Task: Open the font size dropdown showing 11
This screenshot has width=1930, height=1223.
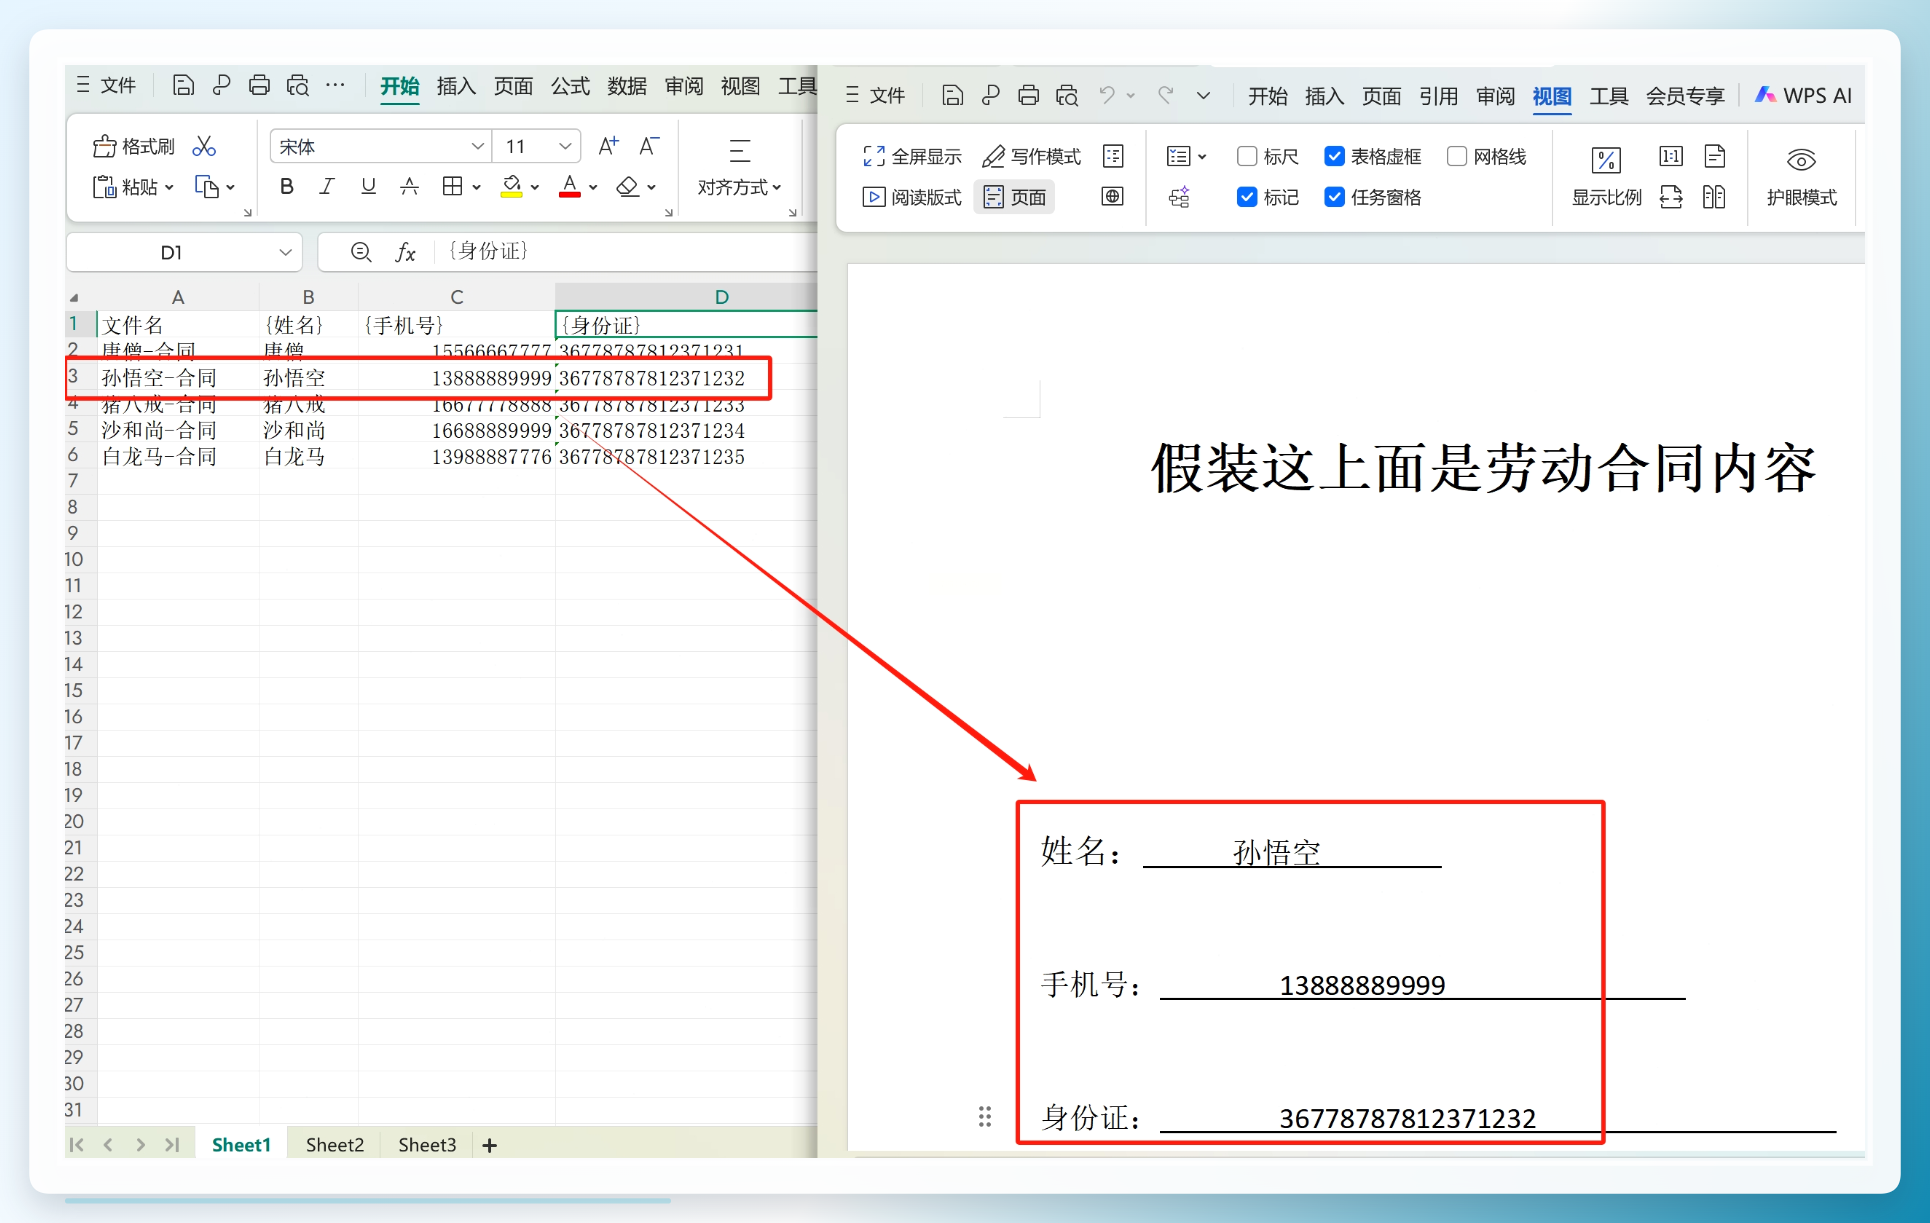Action: [565, 146]
